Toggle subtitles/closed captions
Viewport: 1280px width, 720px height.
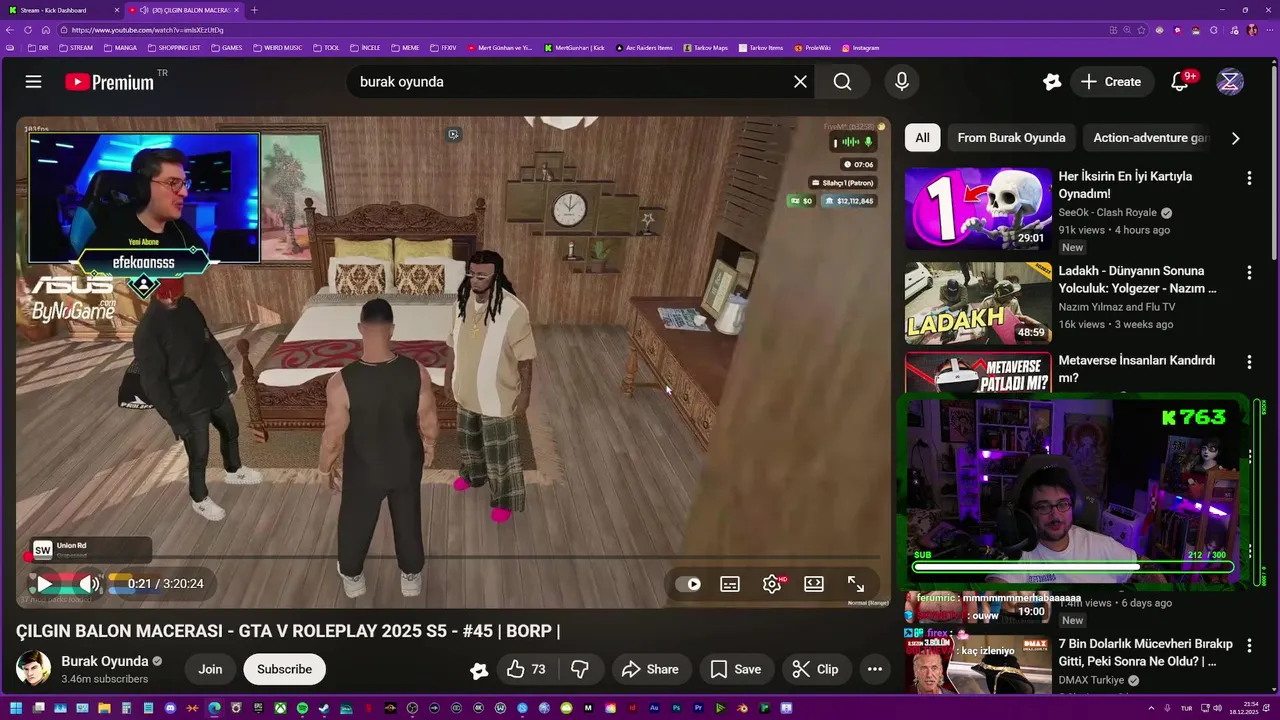click(730, 584)
